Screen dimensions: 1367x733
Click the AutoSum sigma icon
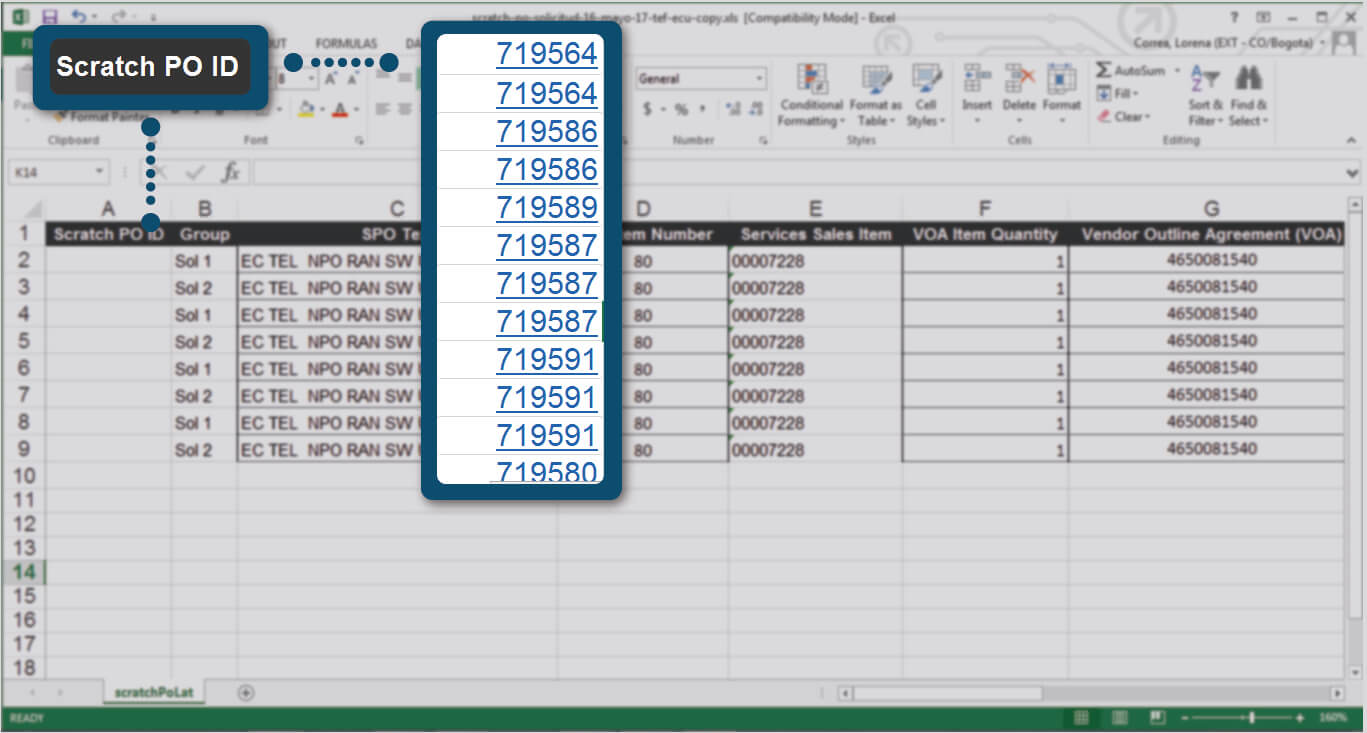click(x=1104, y=71)
